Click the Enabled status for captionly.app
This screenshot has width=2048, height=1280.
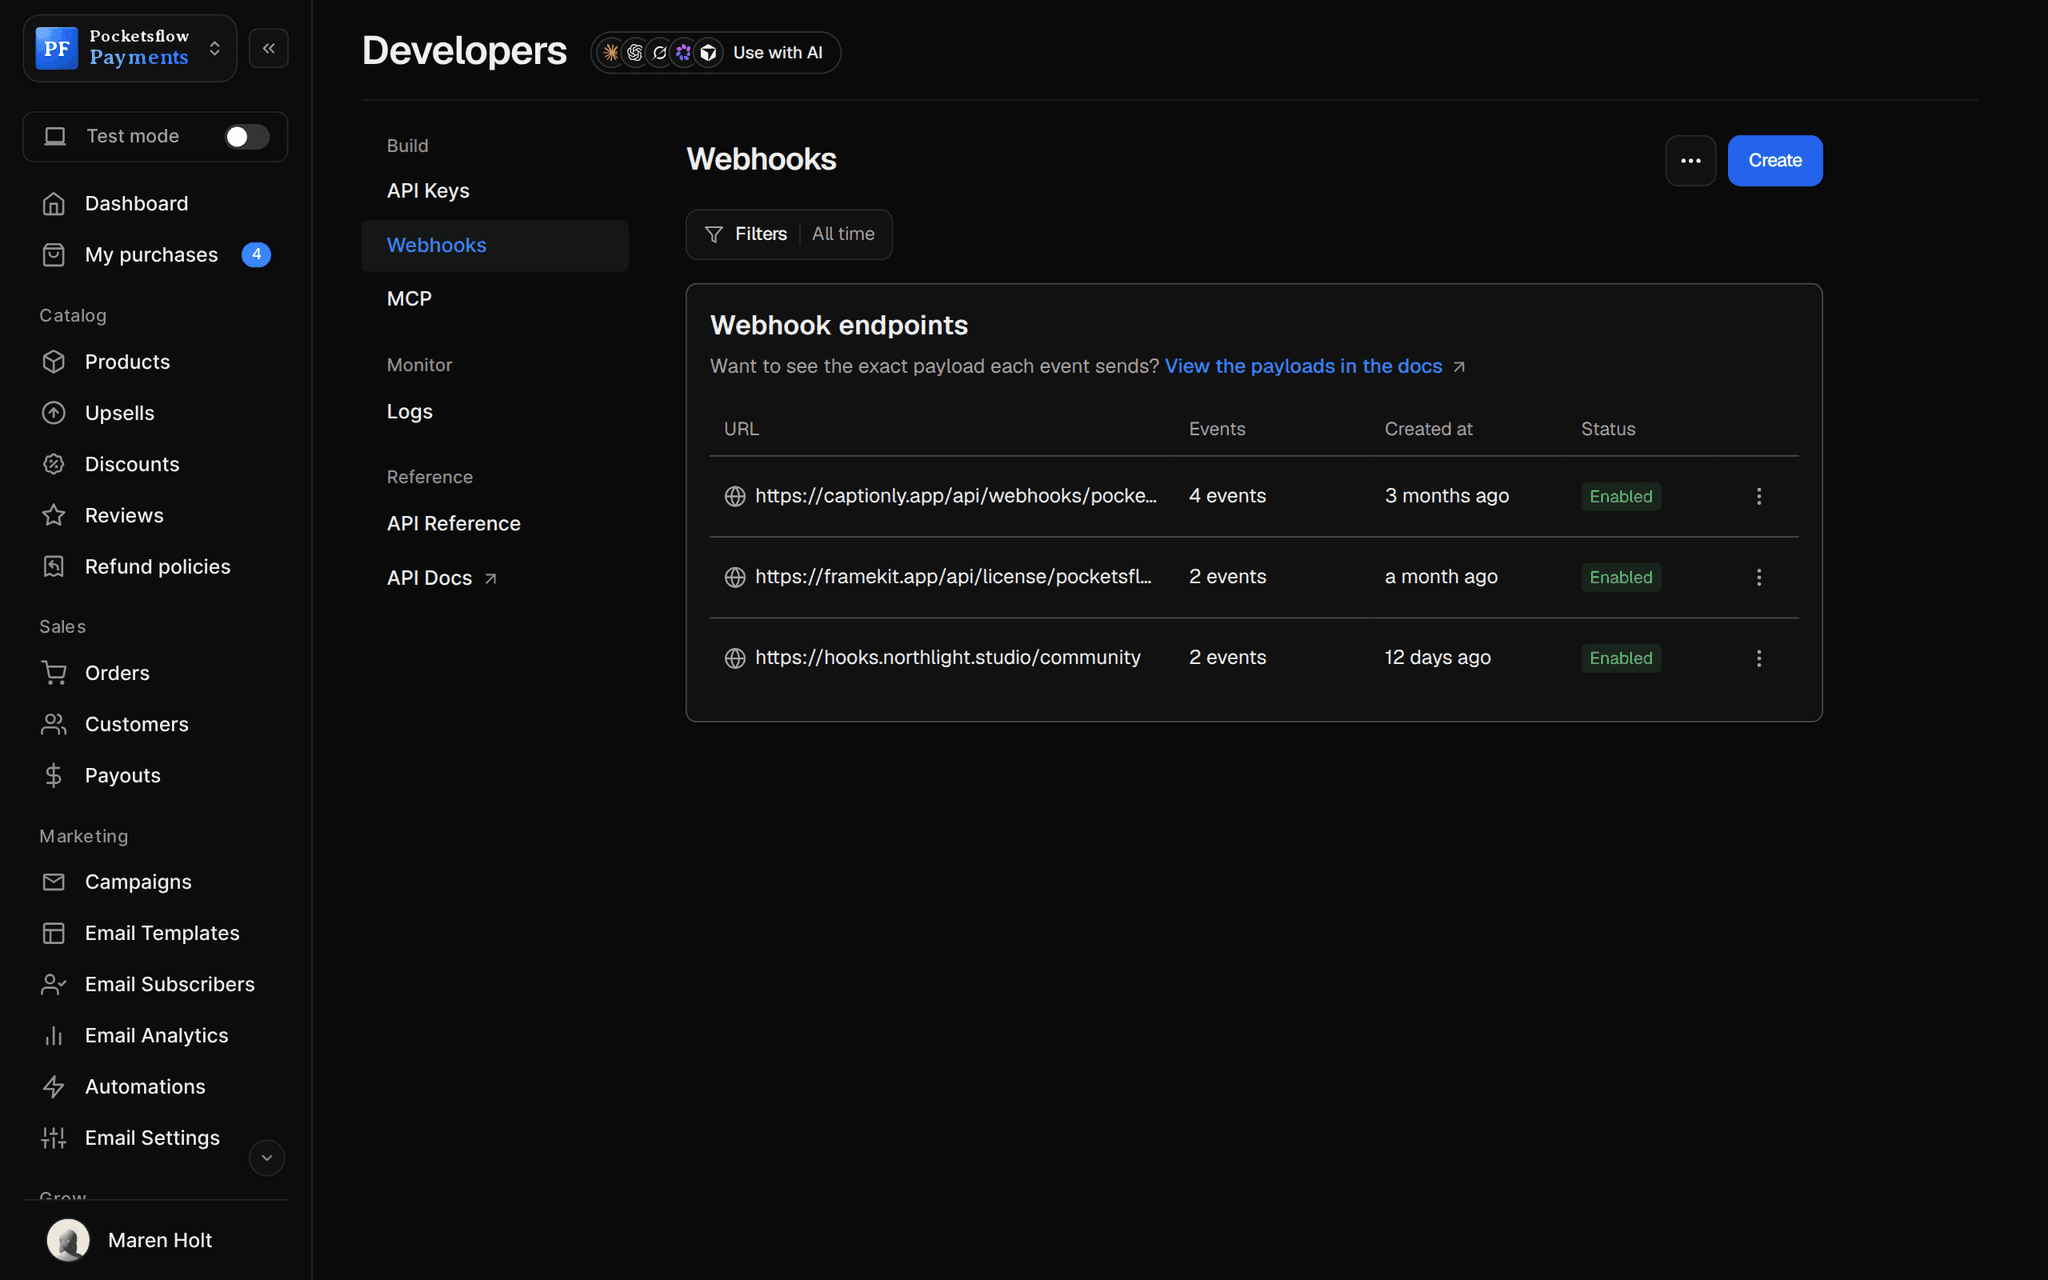coord(1621,497)
